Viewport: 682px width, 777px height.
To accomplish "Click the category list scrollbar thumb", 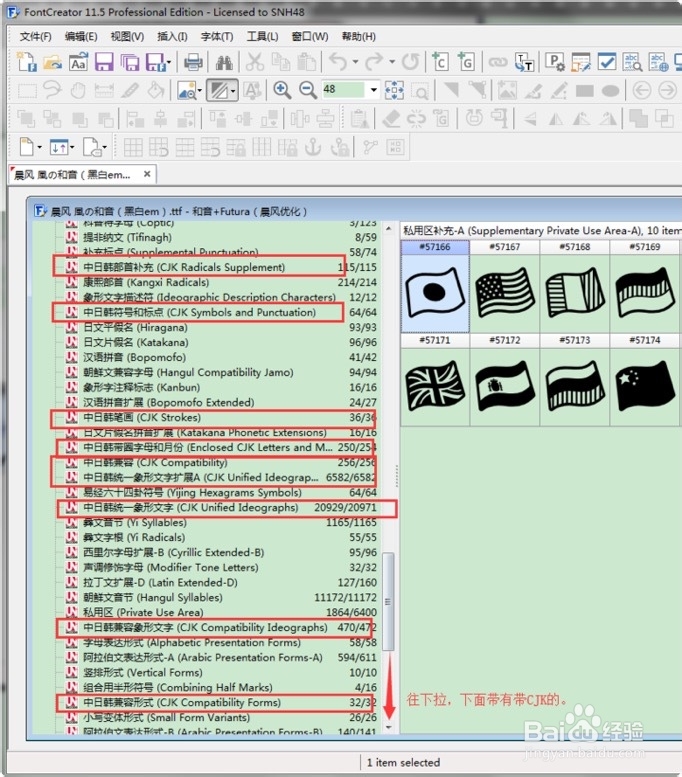I will [388, 601].
